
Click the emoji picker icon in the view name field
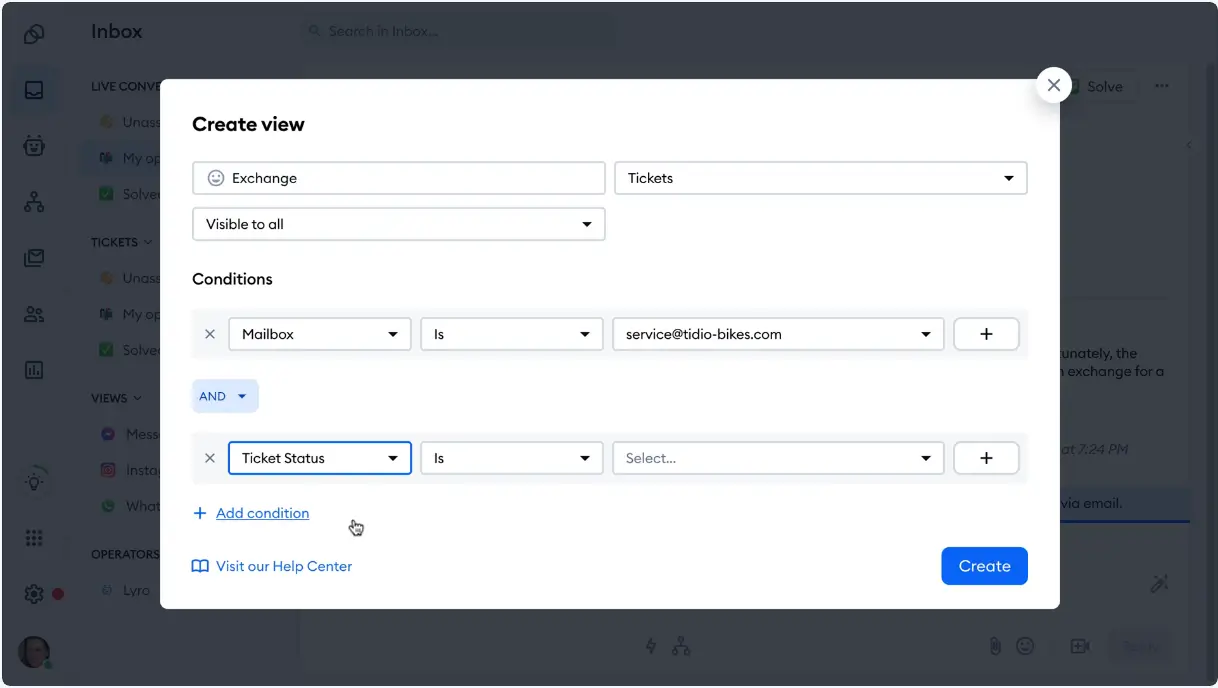(215, 178)
